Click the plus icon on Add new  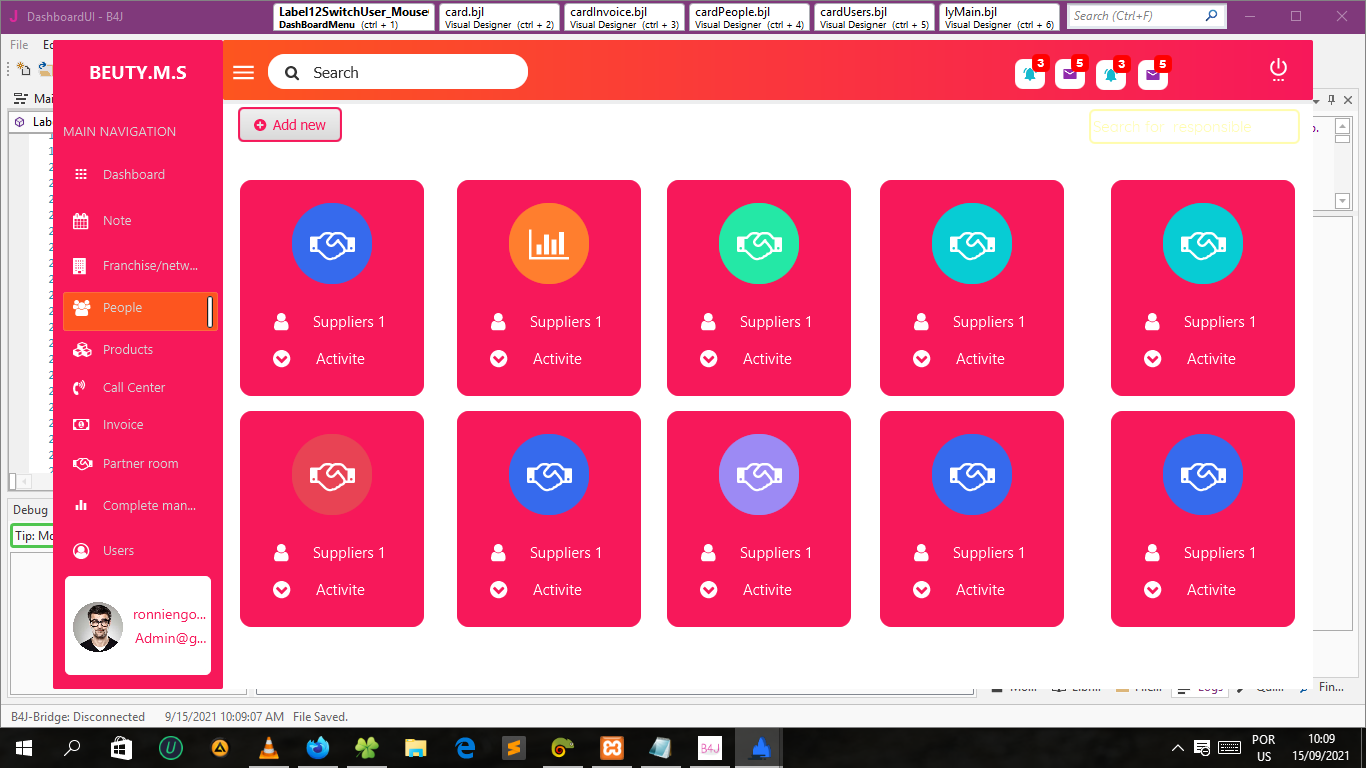click(x=260, y=125)
